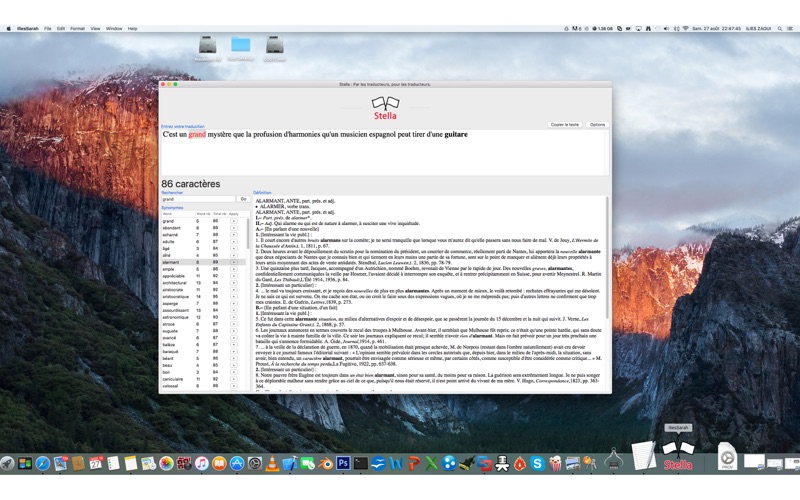Open System Preferences in the dock
The height and width of the screenshot is (500, 800).
(255, 463)
